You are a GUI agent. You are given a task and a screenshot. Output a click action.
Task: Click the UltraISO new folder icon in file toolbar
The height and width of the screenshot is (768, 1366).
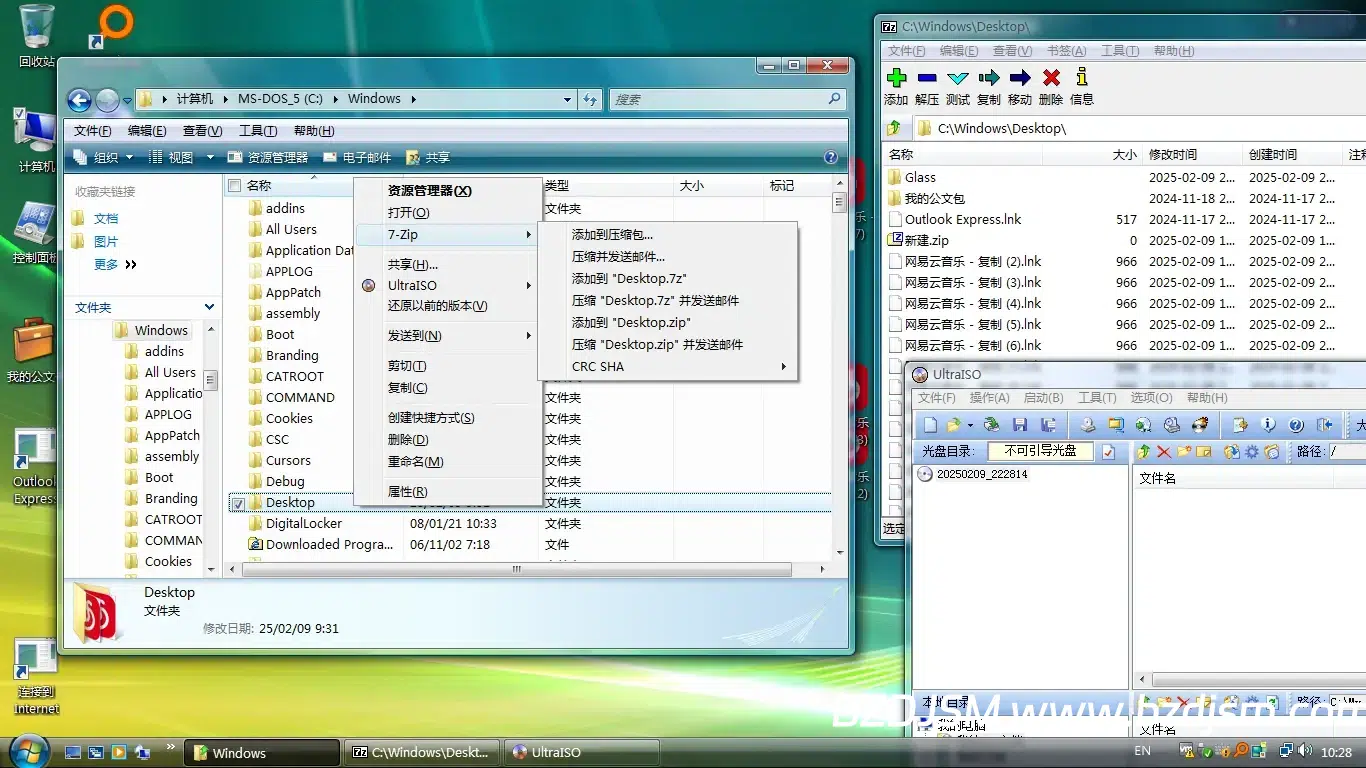(x=1184, y=452)
